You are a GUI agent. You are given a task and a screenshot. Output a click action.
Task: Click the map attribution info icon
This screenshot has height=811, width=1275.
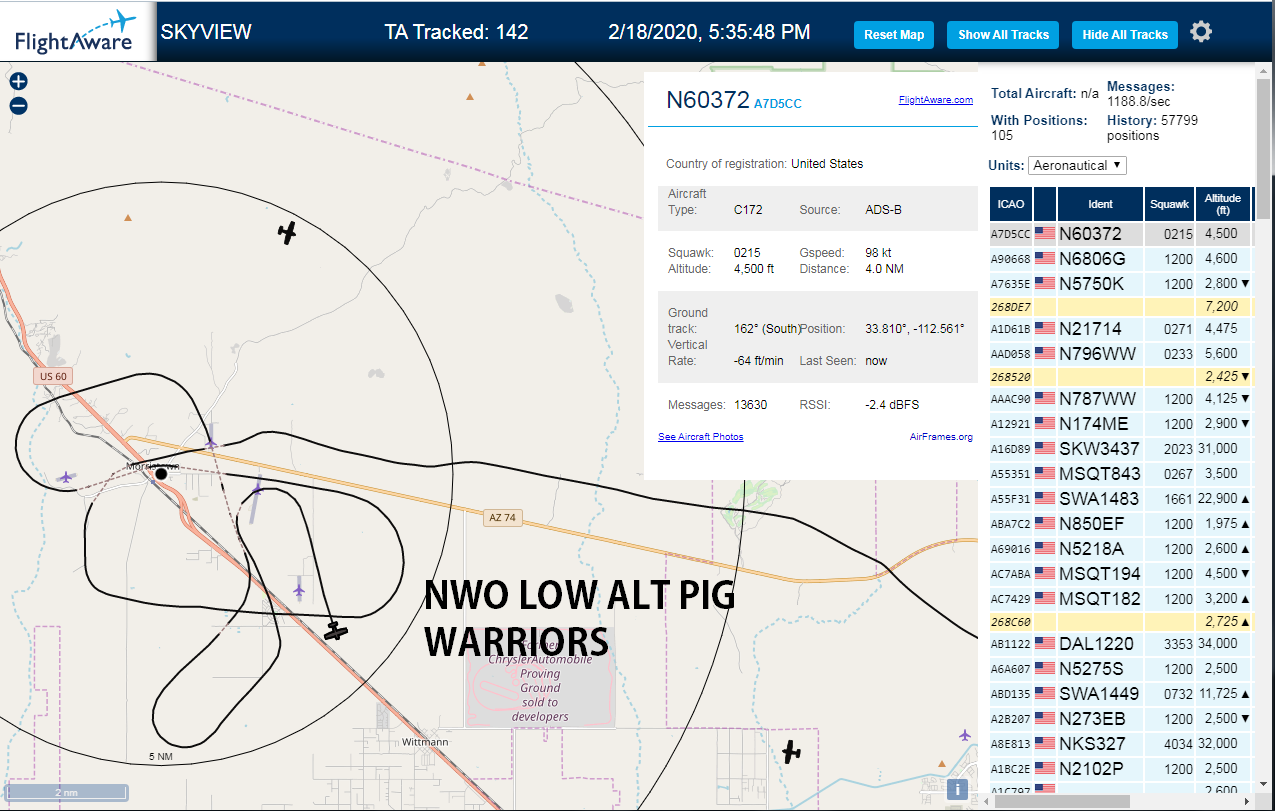coord(957,789)
